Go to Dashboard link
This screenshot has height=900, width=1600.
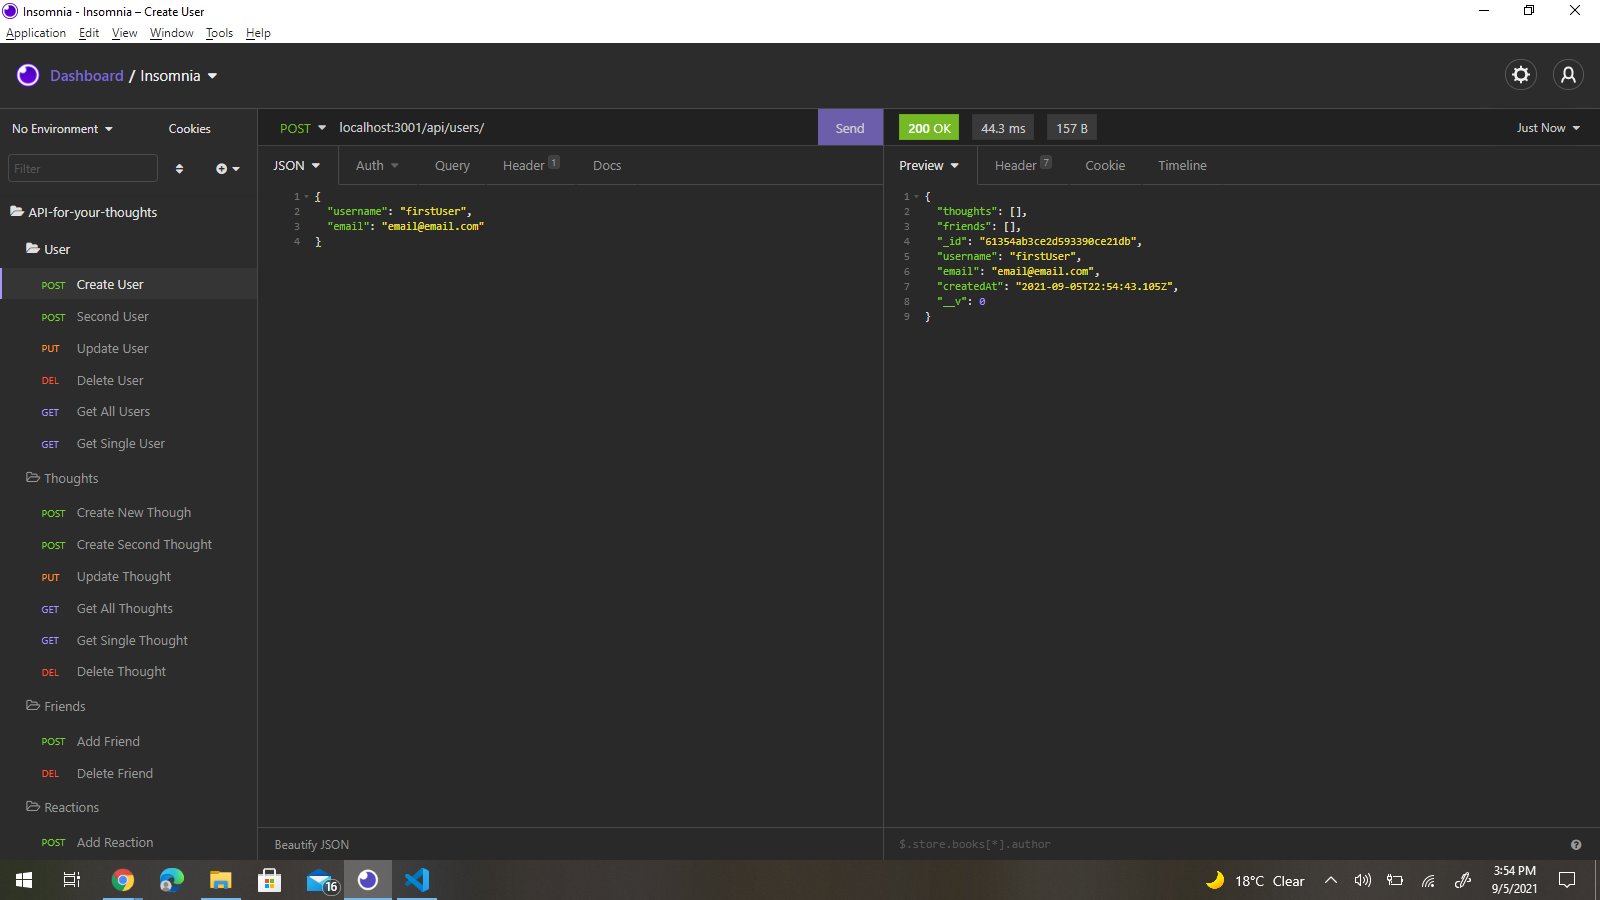[87, 76]
